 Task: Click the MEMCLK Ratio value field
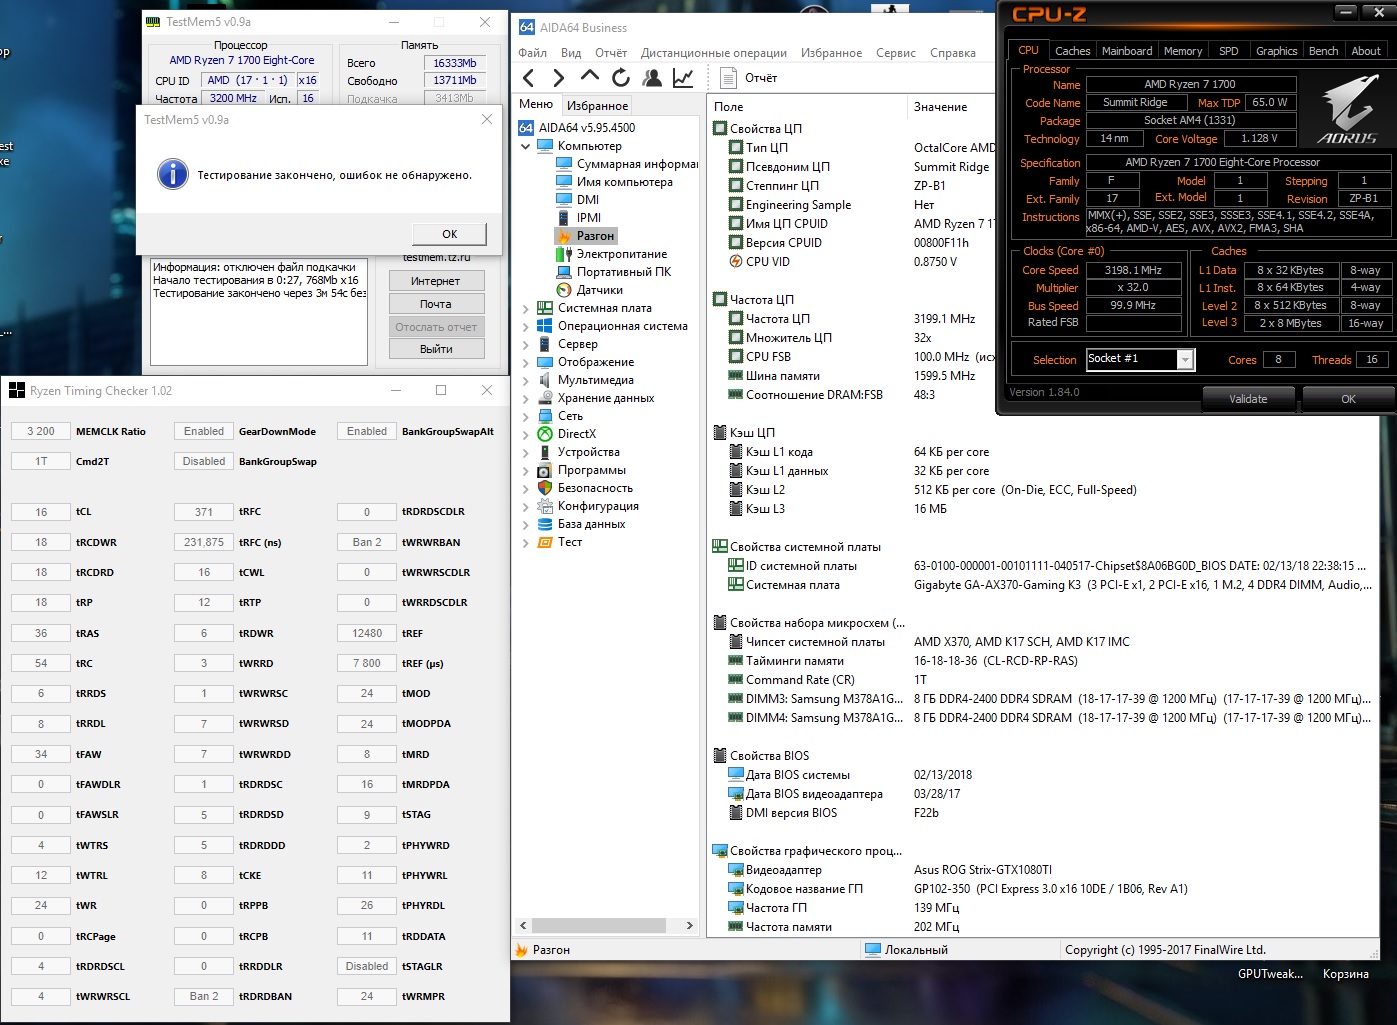tap(41, 431)
